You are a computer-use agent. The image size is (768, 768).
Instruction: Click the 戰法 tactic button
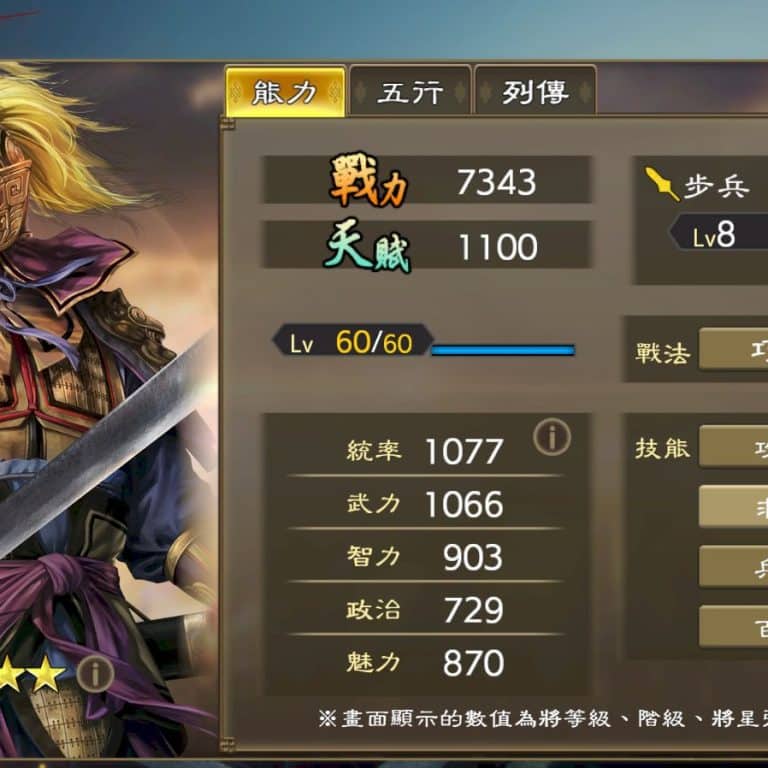733,349
